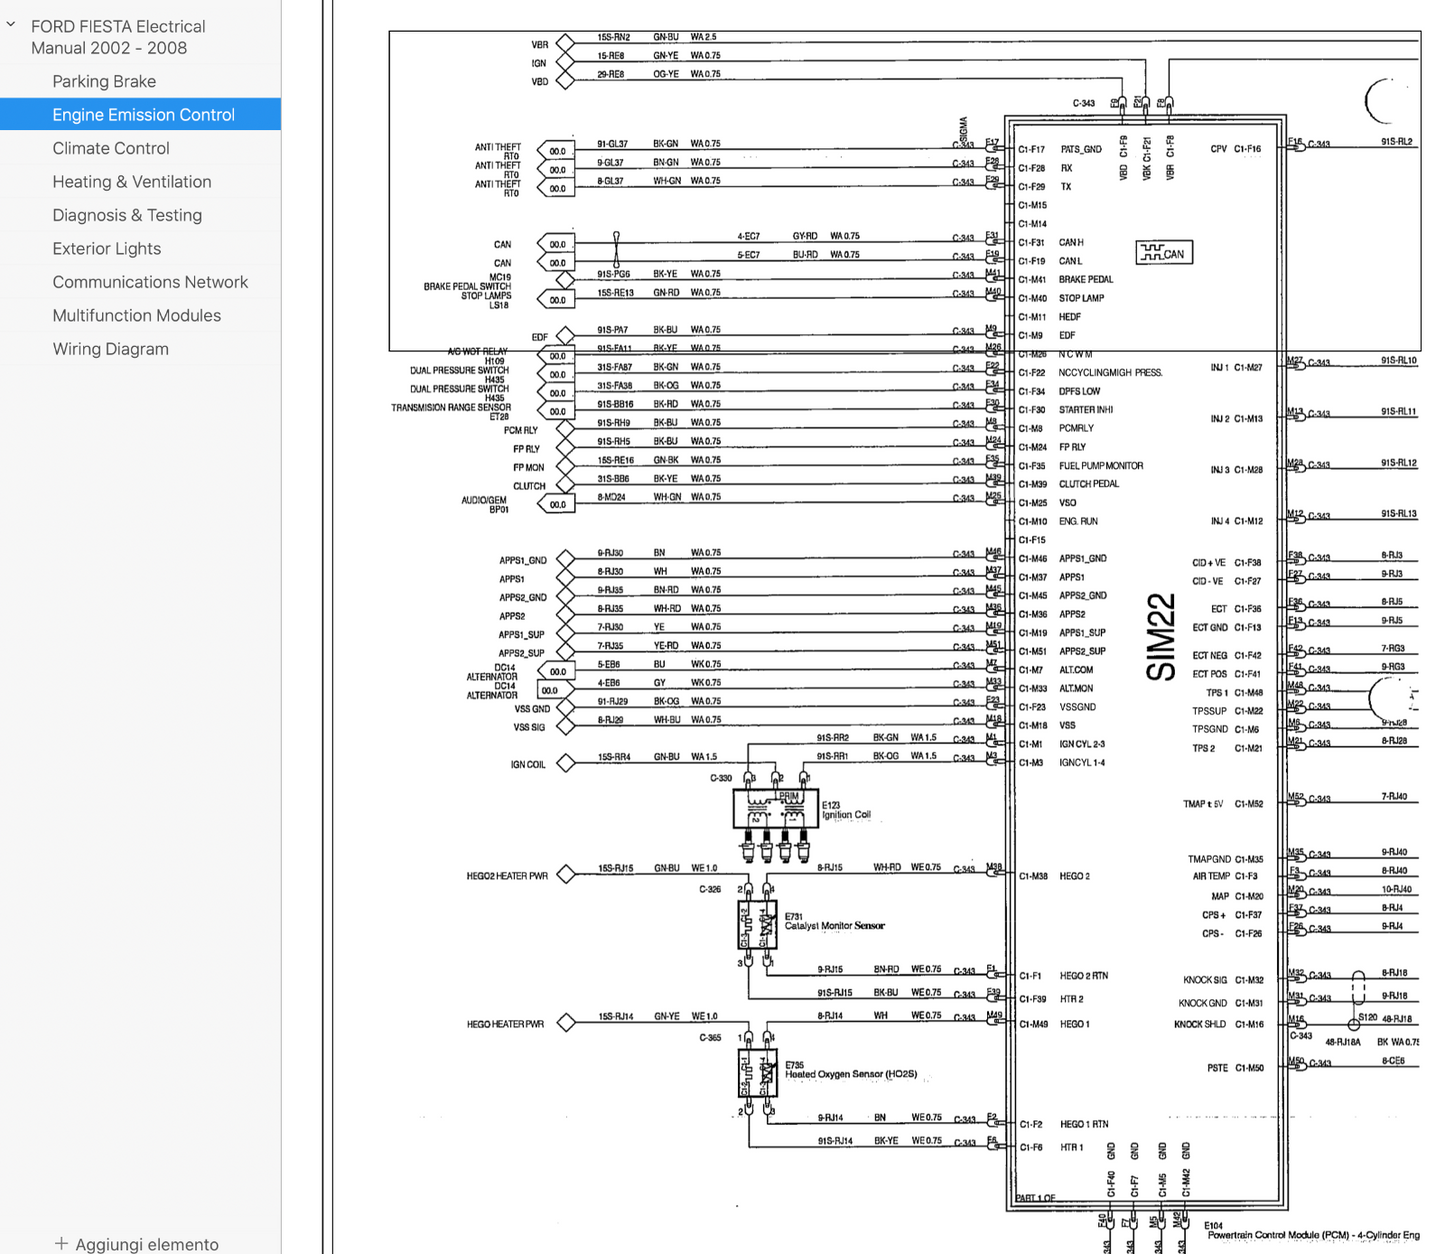The image size is (1445, 1254).
Task: Open the Wiring Diagram entry
Action: point(110,349)
